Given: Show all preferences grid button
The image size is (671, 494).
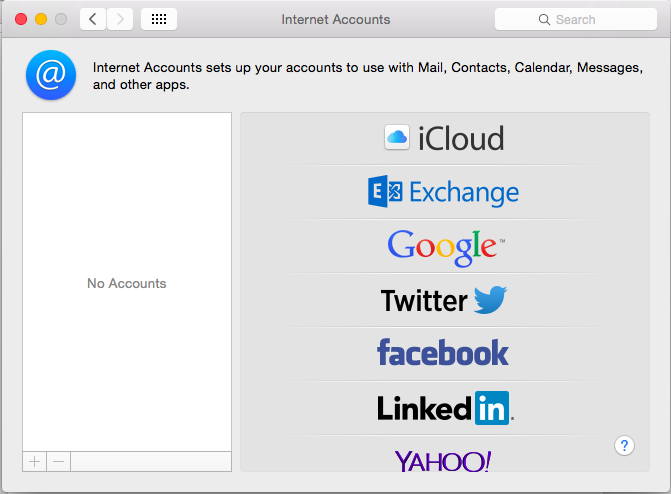Looking at the screenshot, I should point(159,19).
